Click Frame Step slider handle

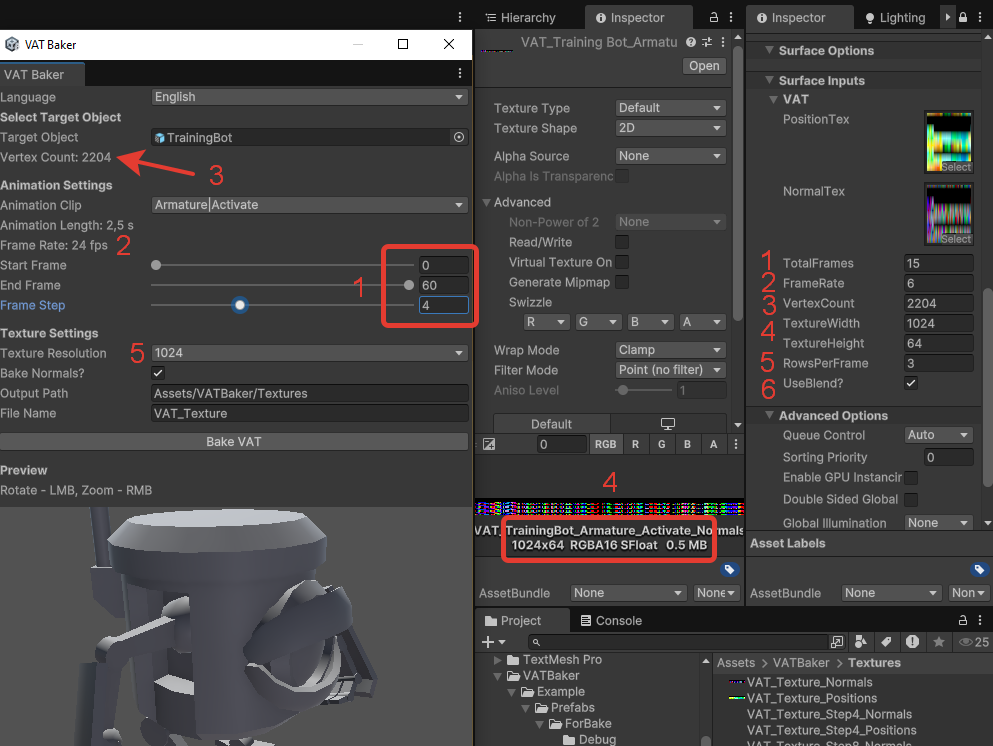coord(240,305)
